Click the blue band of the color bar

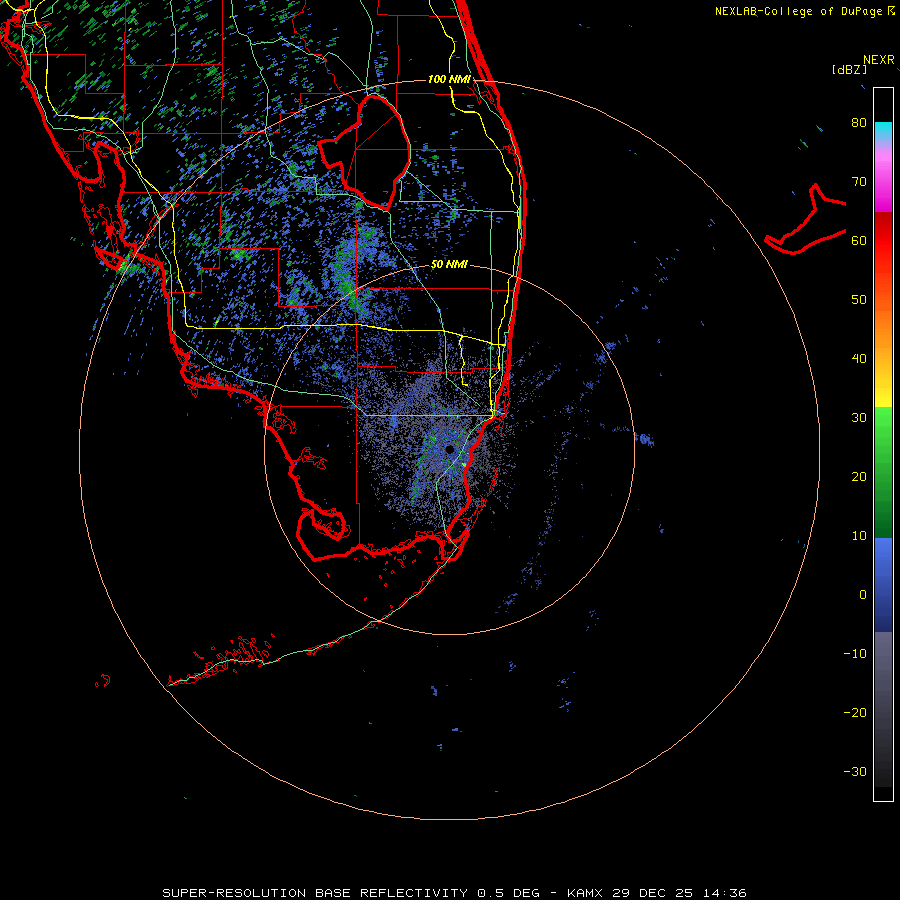click(883, 584)
